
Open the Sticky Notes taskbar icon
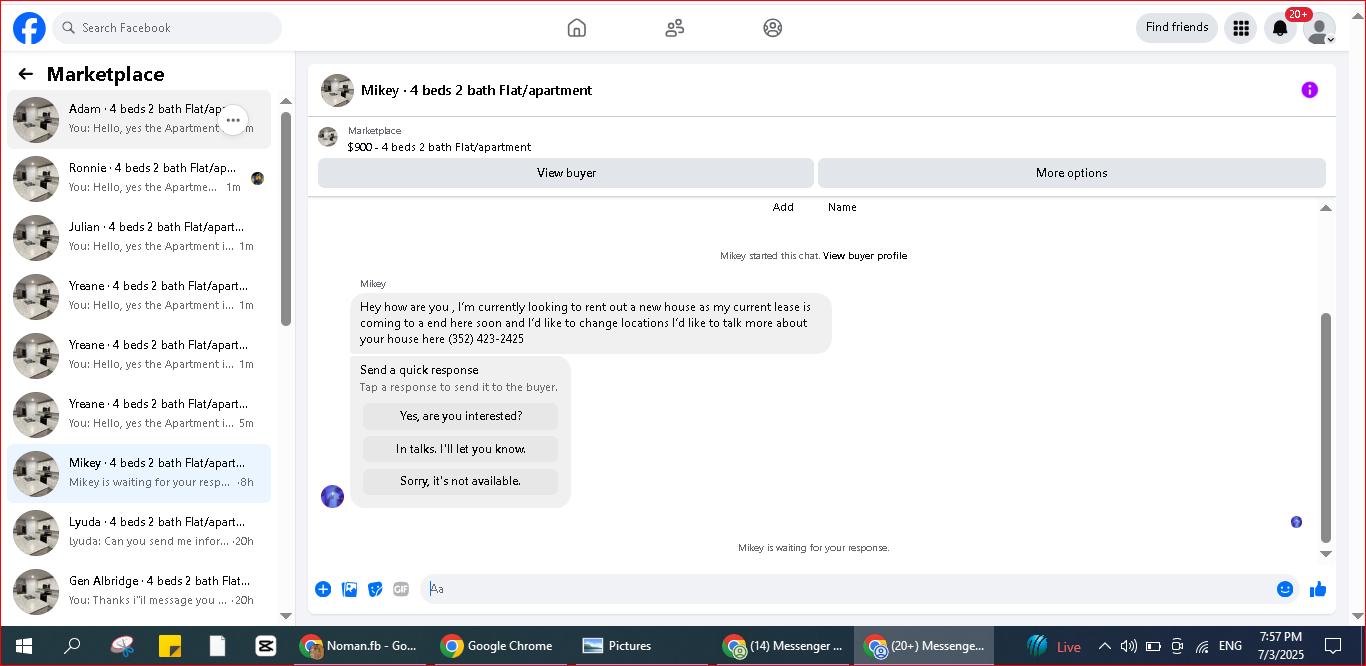pyautogui.click(x=169, y=646)
